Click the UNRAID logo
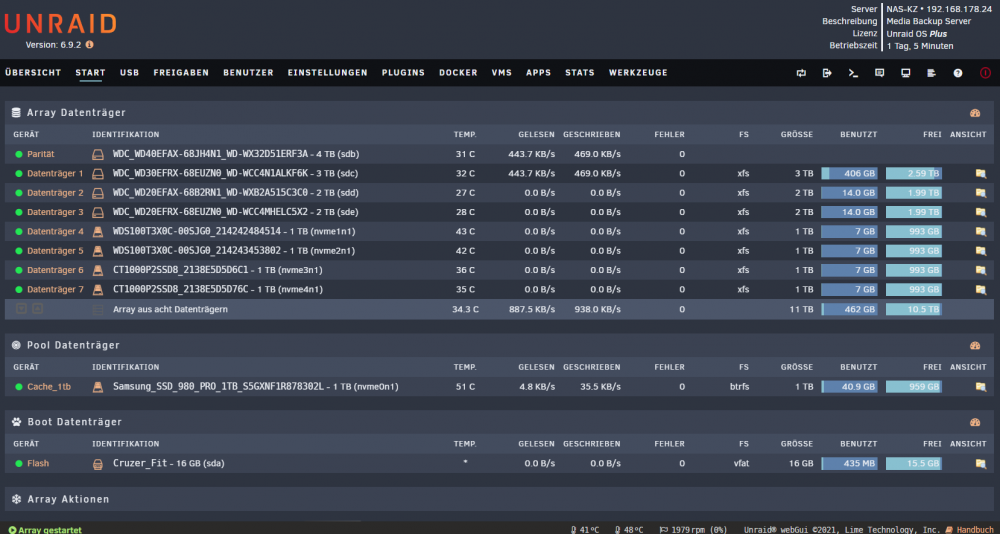1000x534 pixels. (x=61, y=24)
